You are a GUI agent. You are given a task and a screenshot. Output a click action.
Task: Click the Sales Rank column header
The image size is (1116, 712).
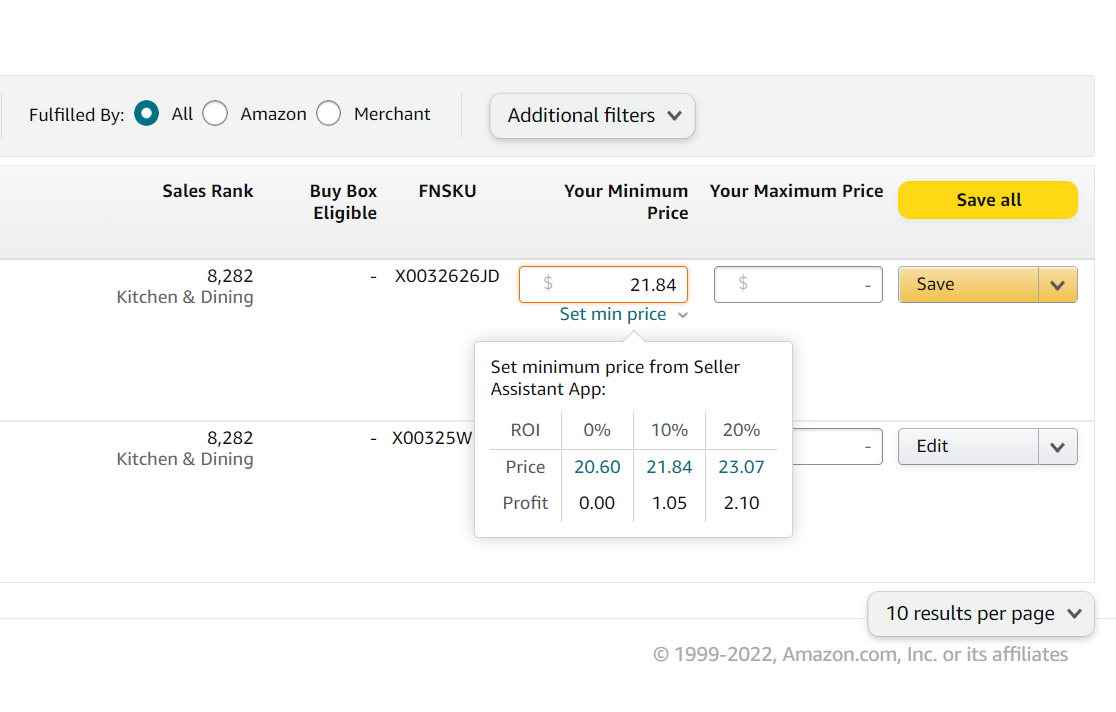pos(207,191)
